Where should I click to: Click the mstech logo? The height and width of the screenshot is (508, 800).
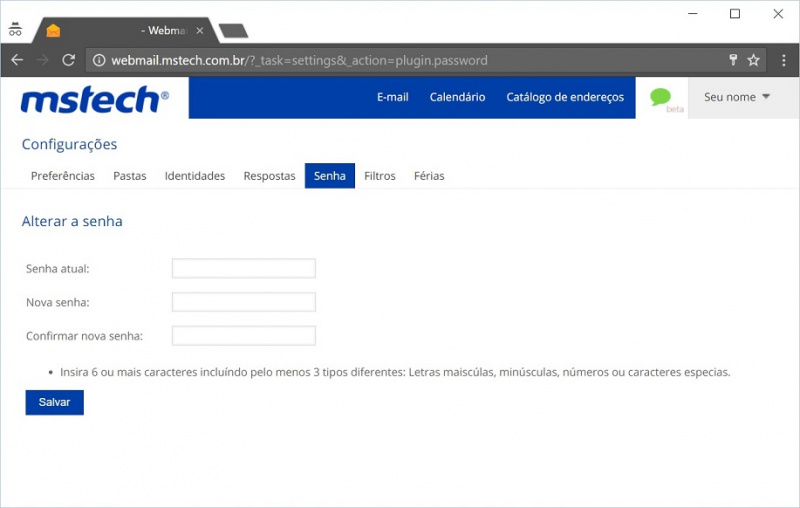pos(94,99)
